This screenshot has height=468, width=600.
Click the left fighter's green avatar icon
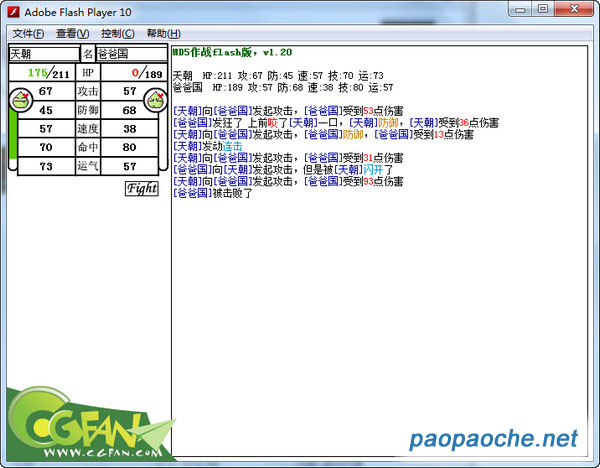[19, 99]
